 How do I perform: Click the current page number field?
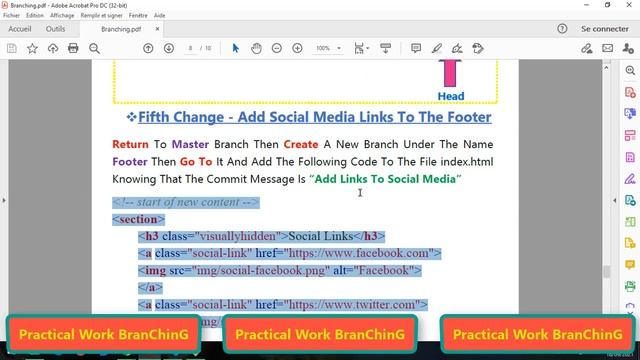190,48
